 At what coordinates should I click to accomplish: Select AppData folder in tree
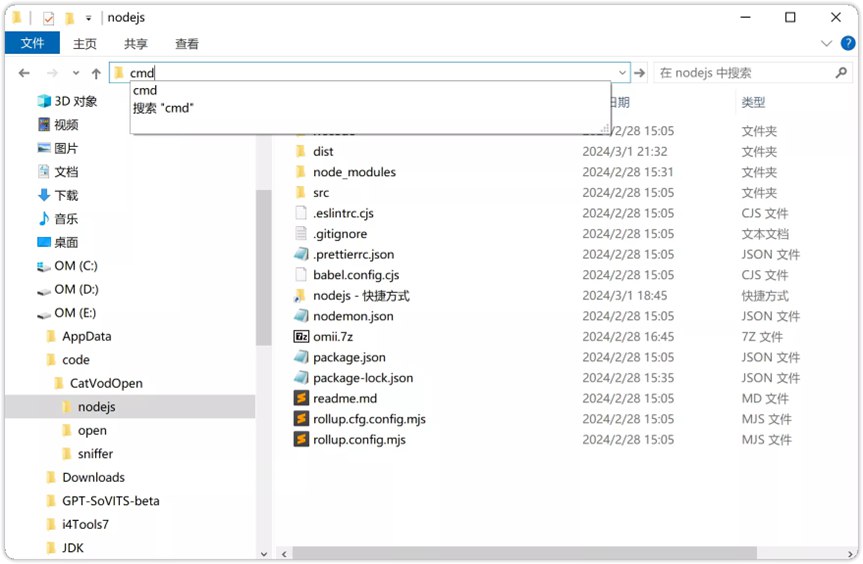point(79,336)
